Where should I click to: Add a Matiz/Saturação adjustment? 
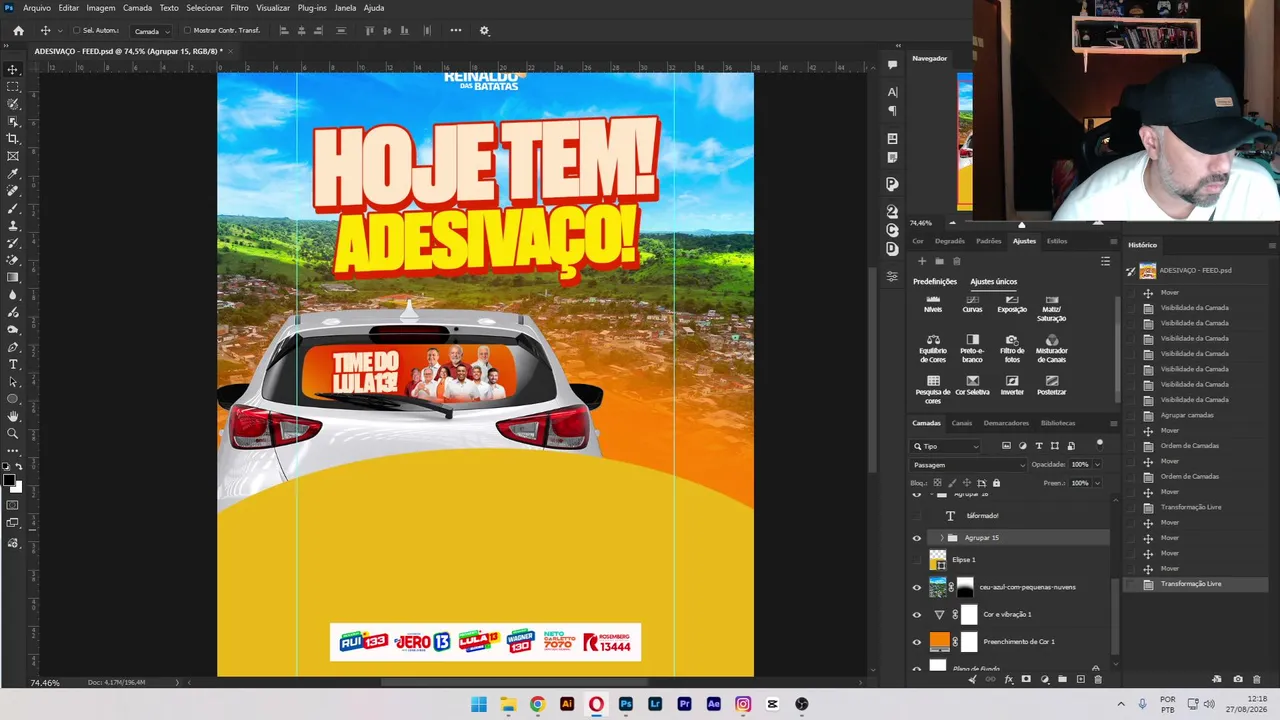[x=1051, y=309]
